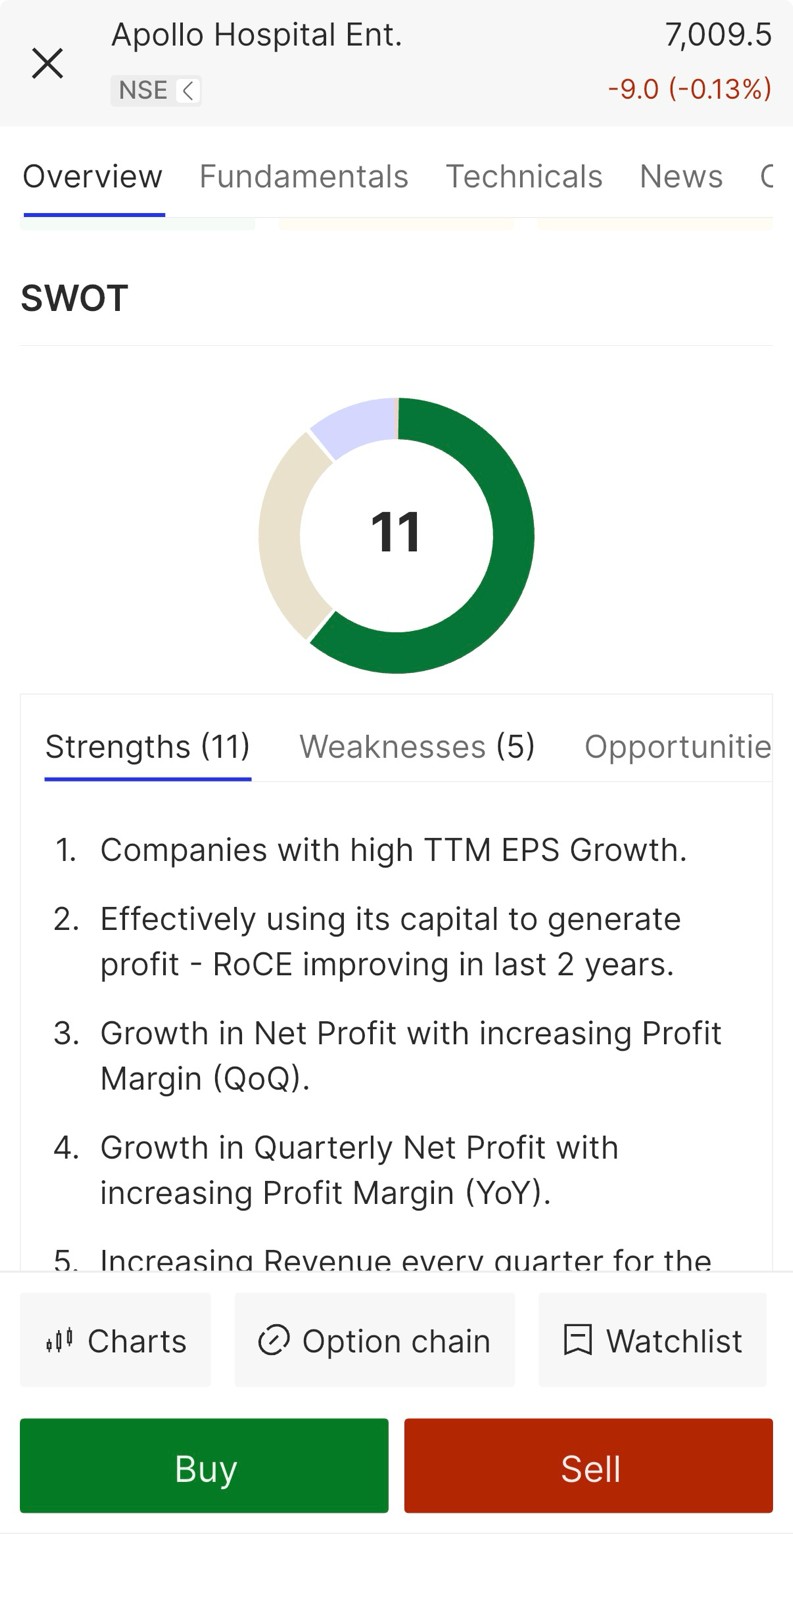Expand the NSE exchange selector chevron
The image size is (793, 1601).
click(x=188, y=91)
